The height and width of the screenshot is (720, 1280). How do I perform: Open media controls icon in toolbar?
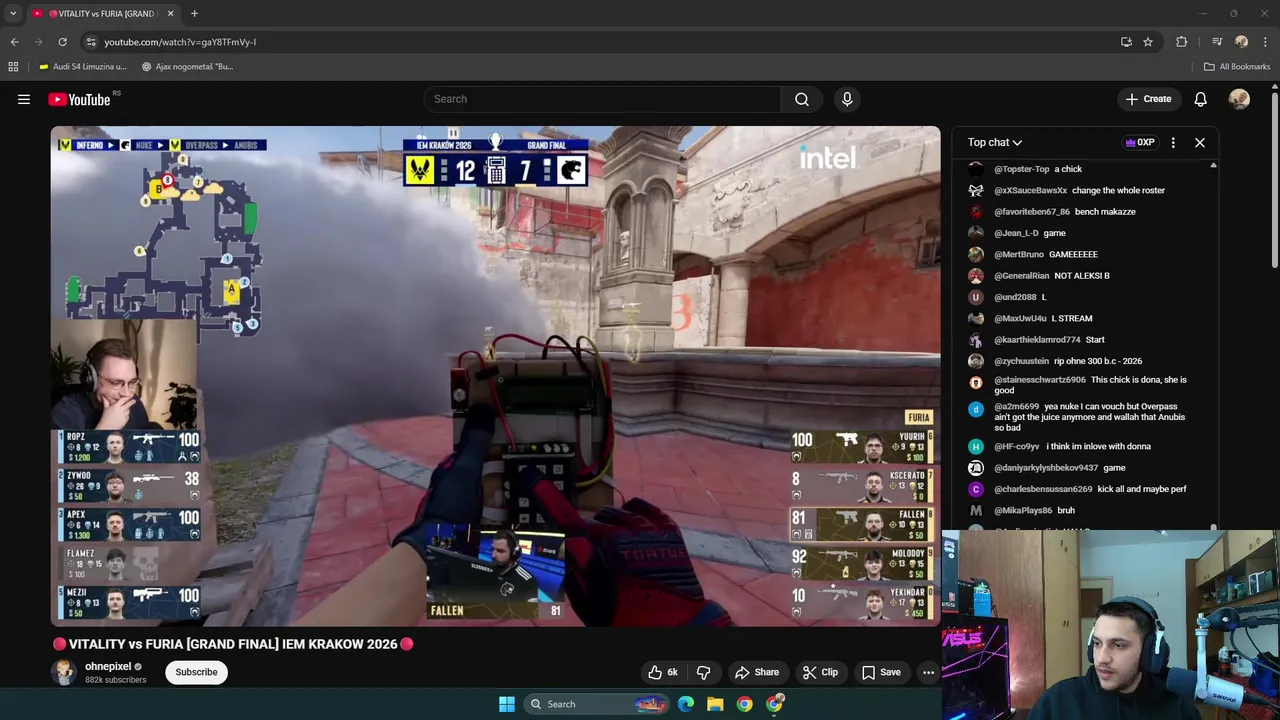pos(1217,42)
